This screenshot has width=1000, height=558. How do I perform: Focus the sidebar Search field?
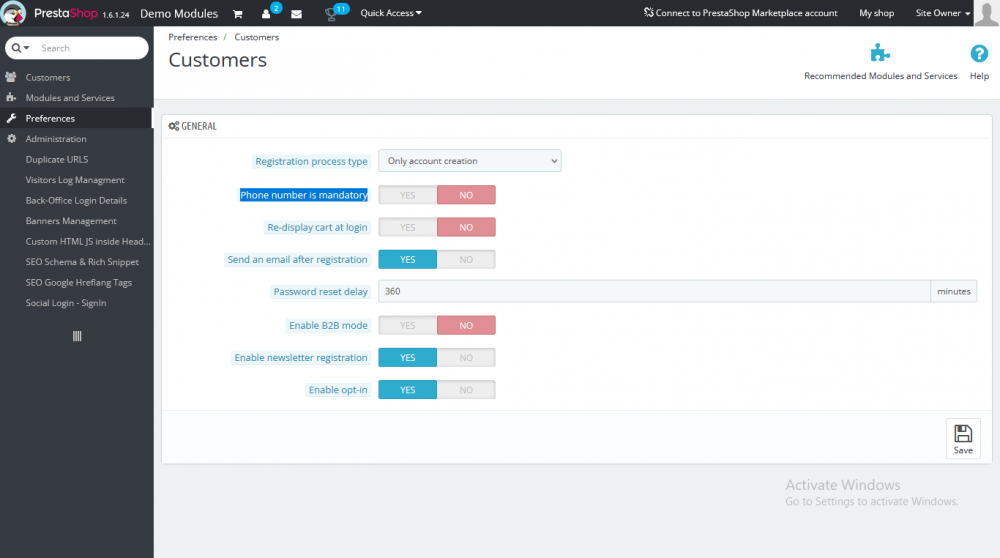pyautogui.click(x=91, y=48)
